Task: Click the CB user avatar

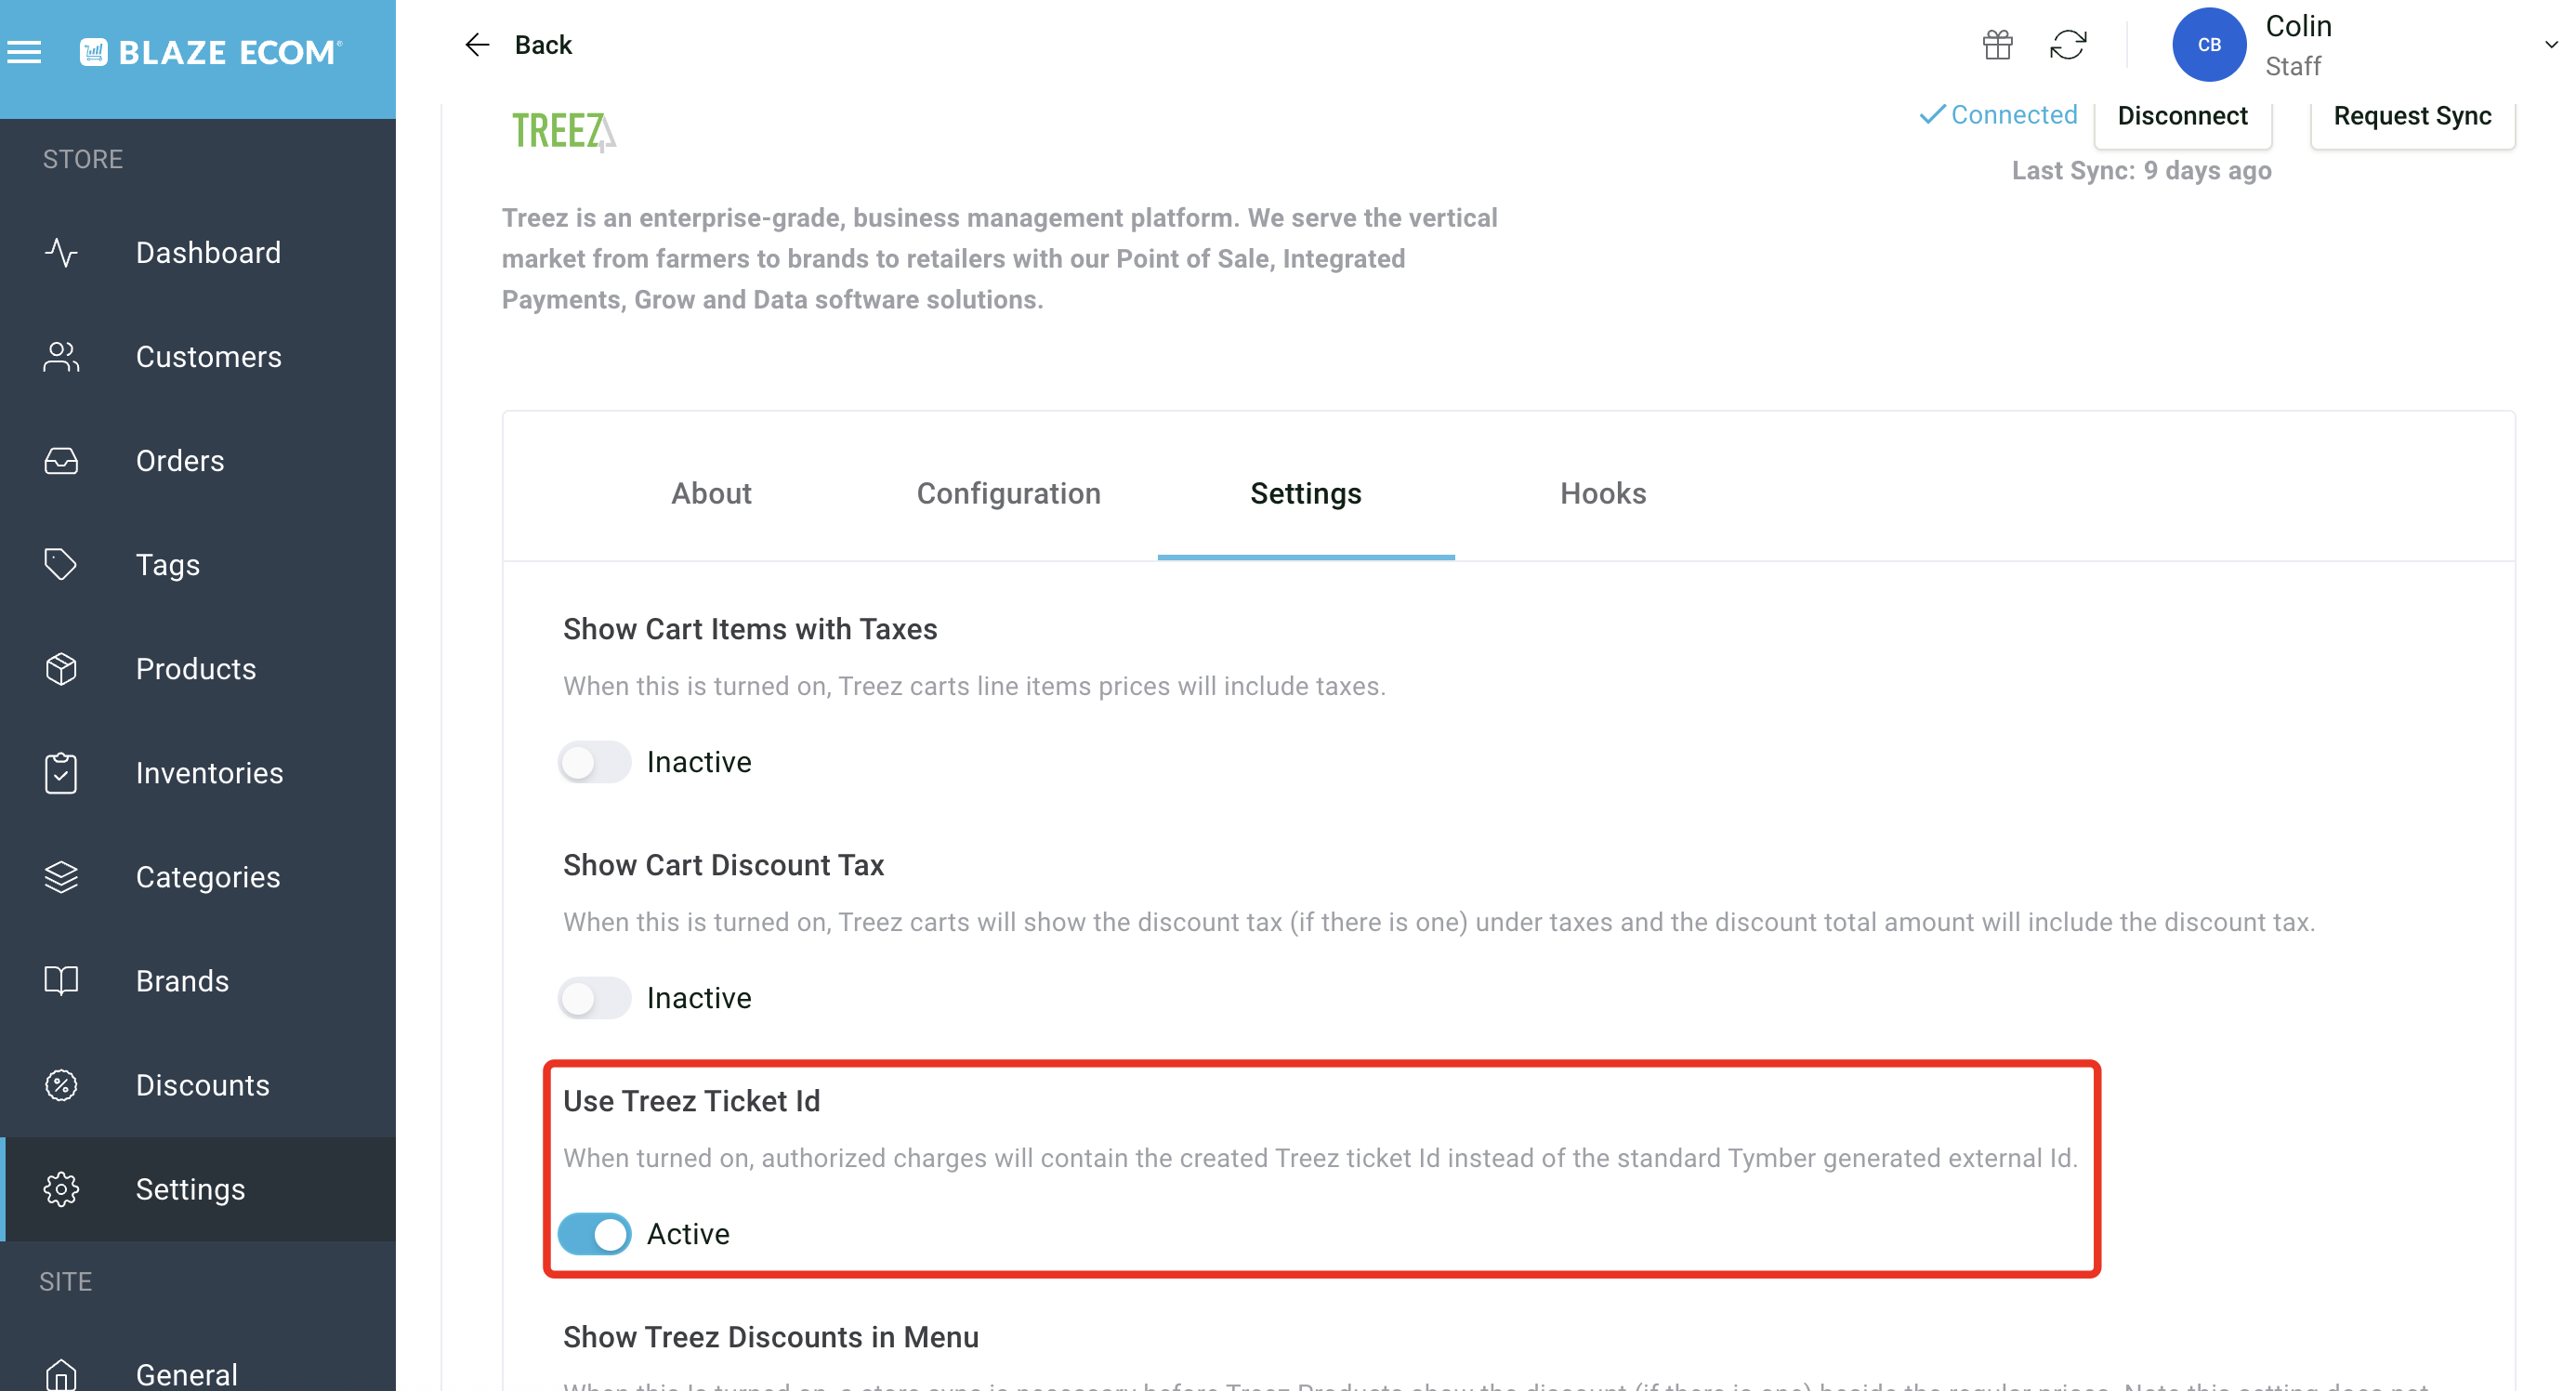Action: click(2209, 45)
